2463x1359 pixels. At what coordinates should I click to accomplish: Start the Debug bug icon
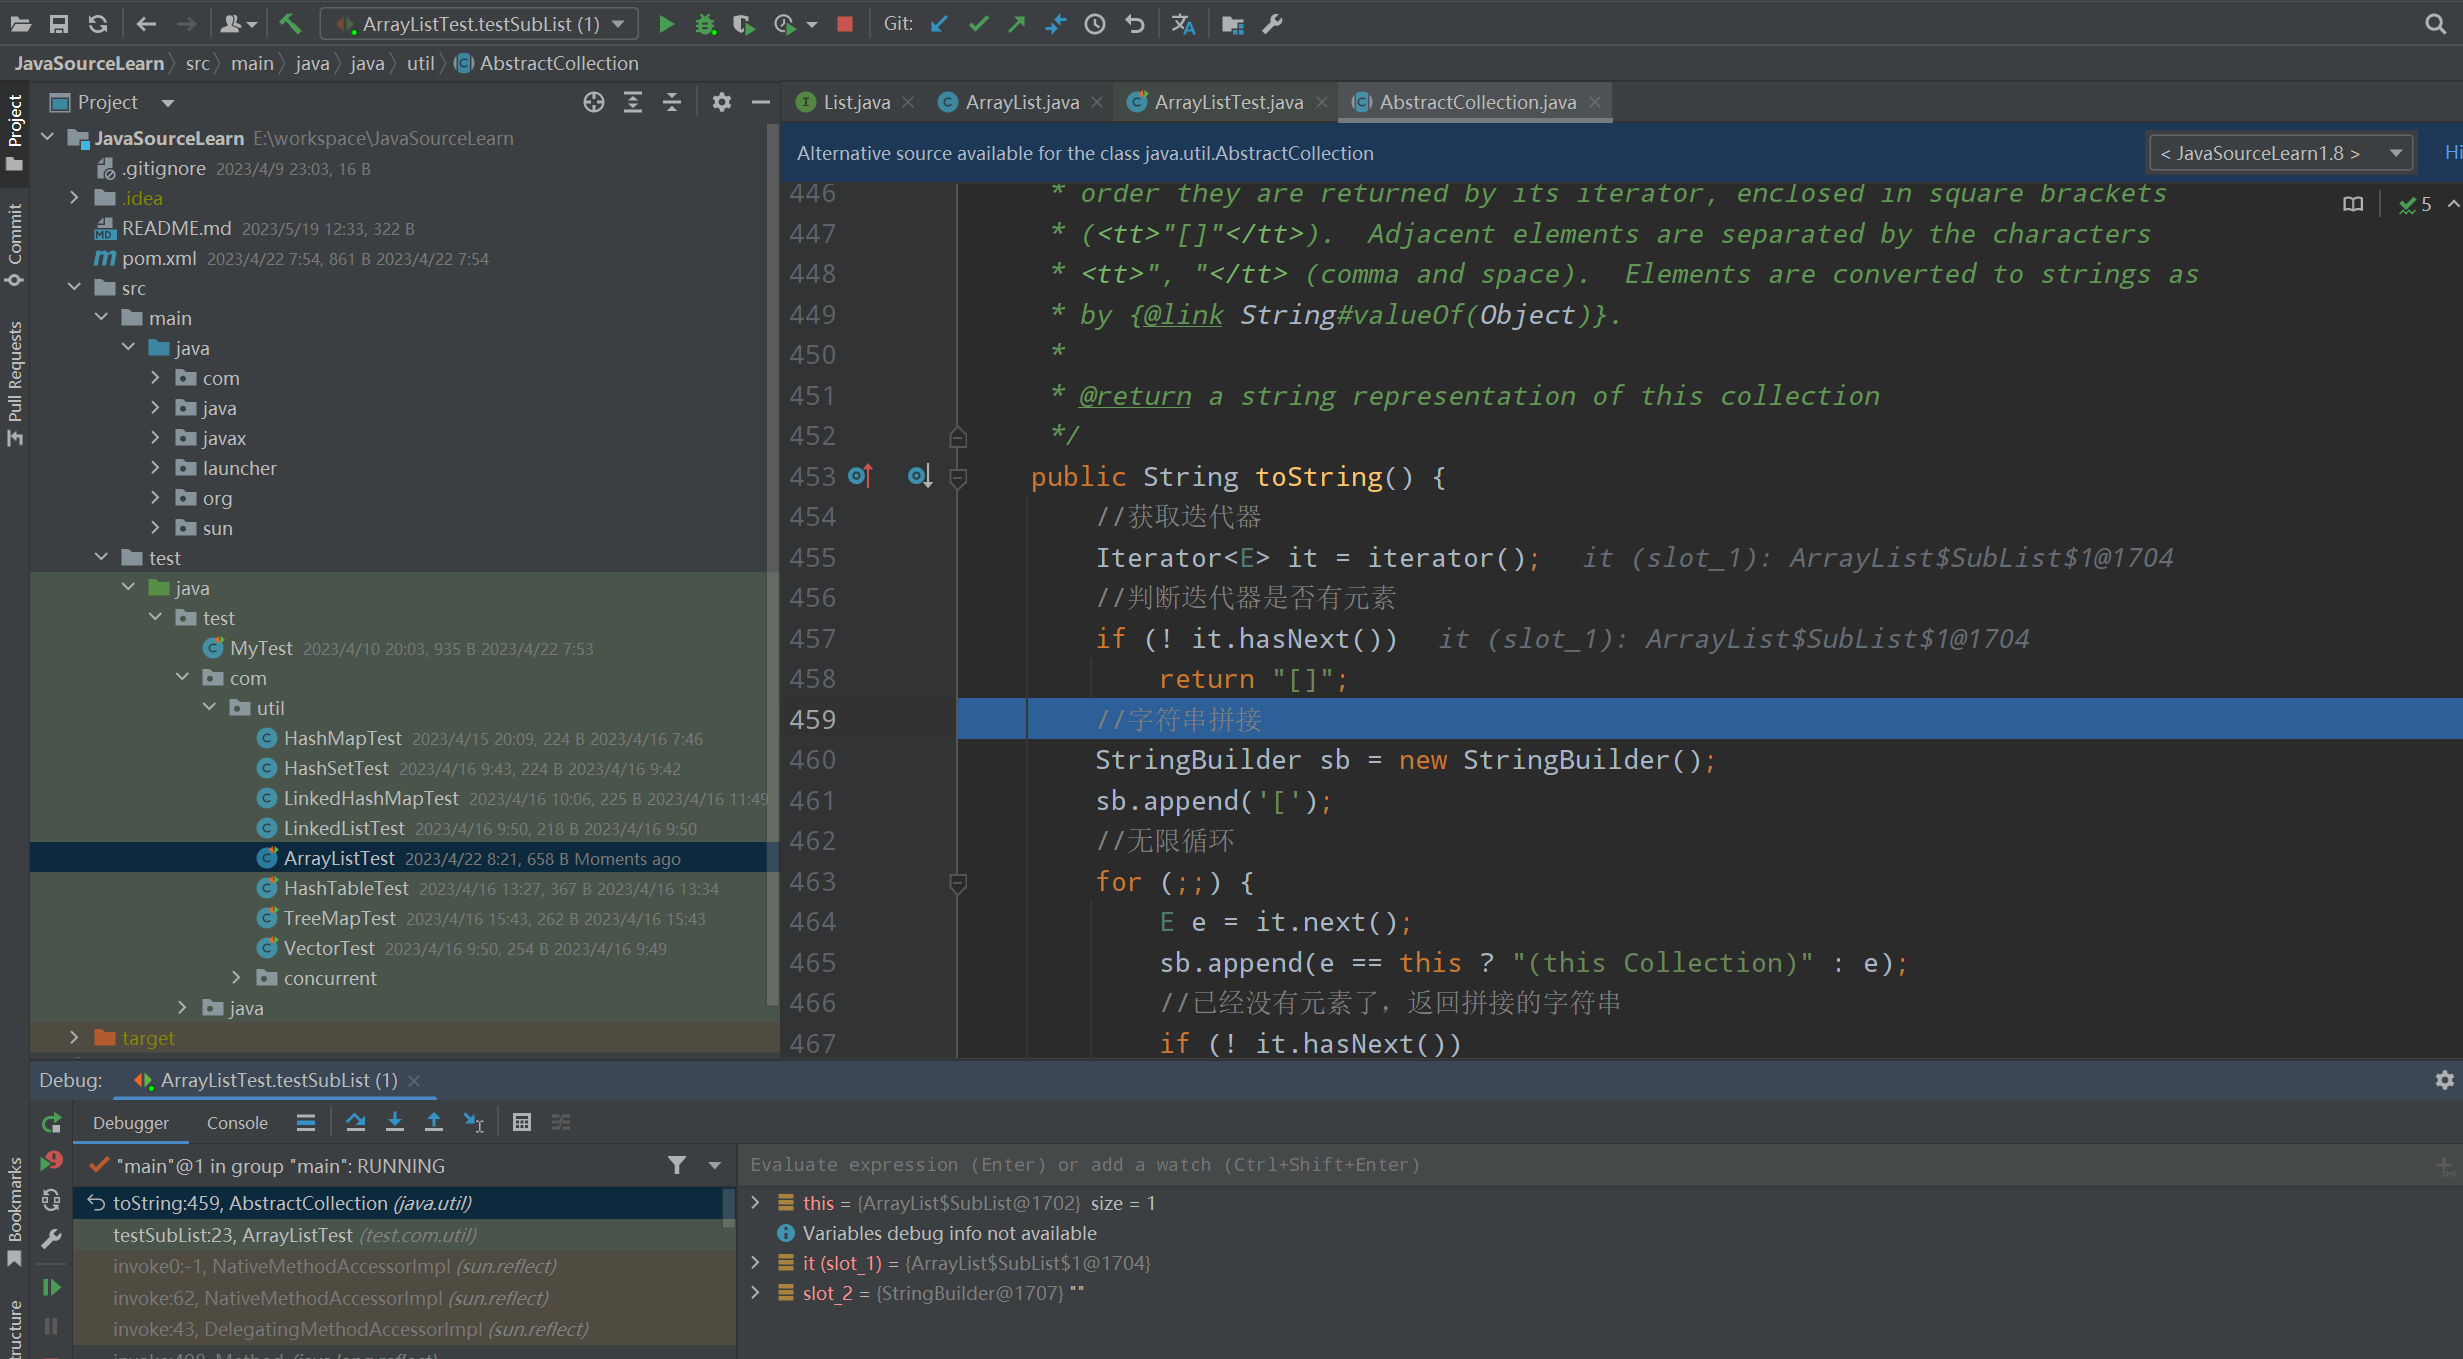[x=705, y=24]
